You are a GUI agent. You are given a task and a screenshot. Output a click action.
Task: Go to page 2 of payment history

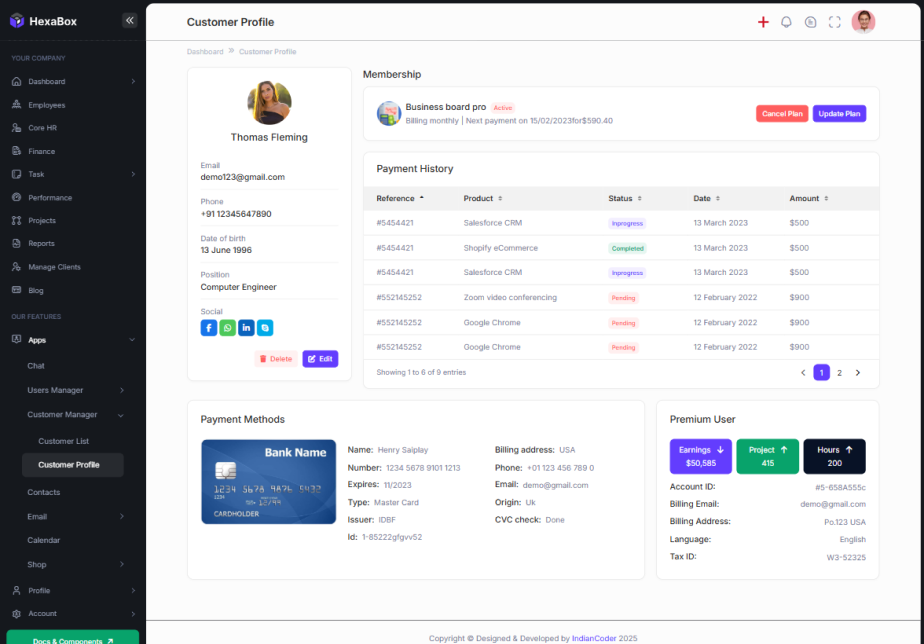click(x=839, y=373)
